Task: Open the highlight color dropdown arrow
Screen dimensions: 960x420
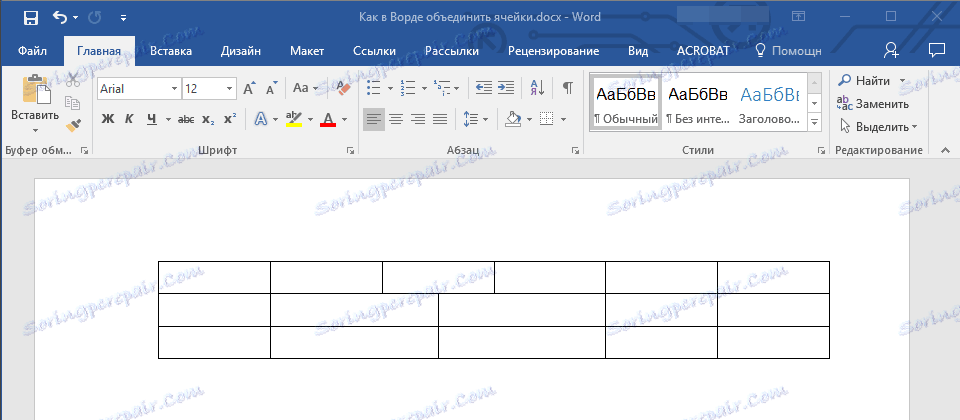Action: [310, 119]
